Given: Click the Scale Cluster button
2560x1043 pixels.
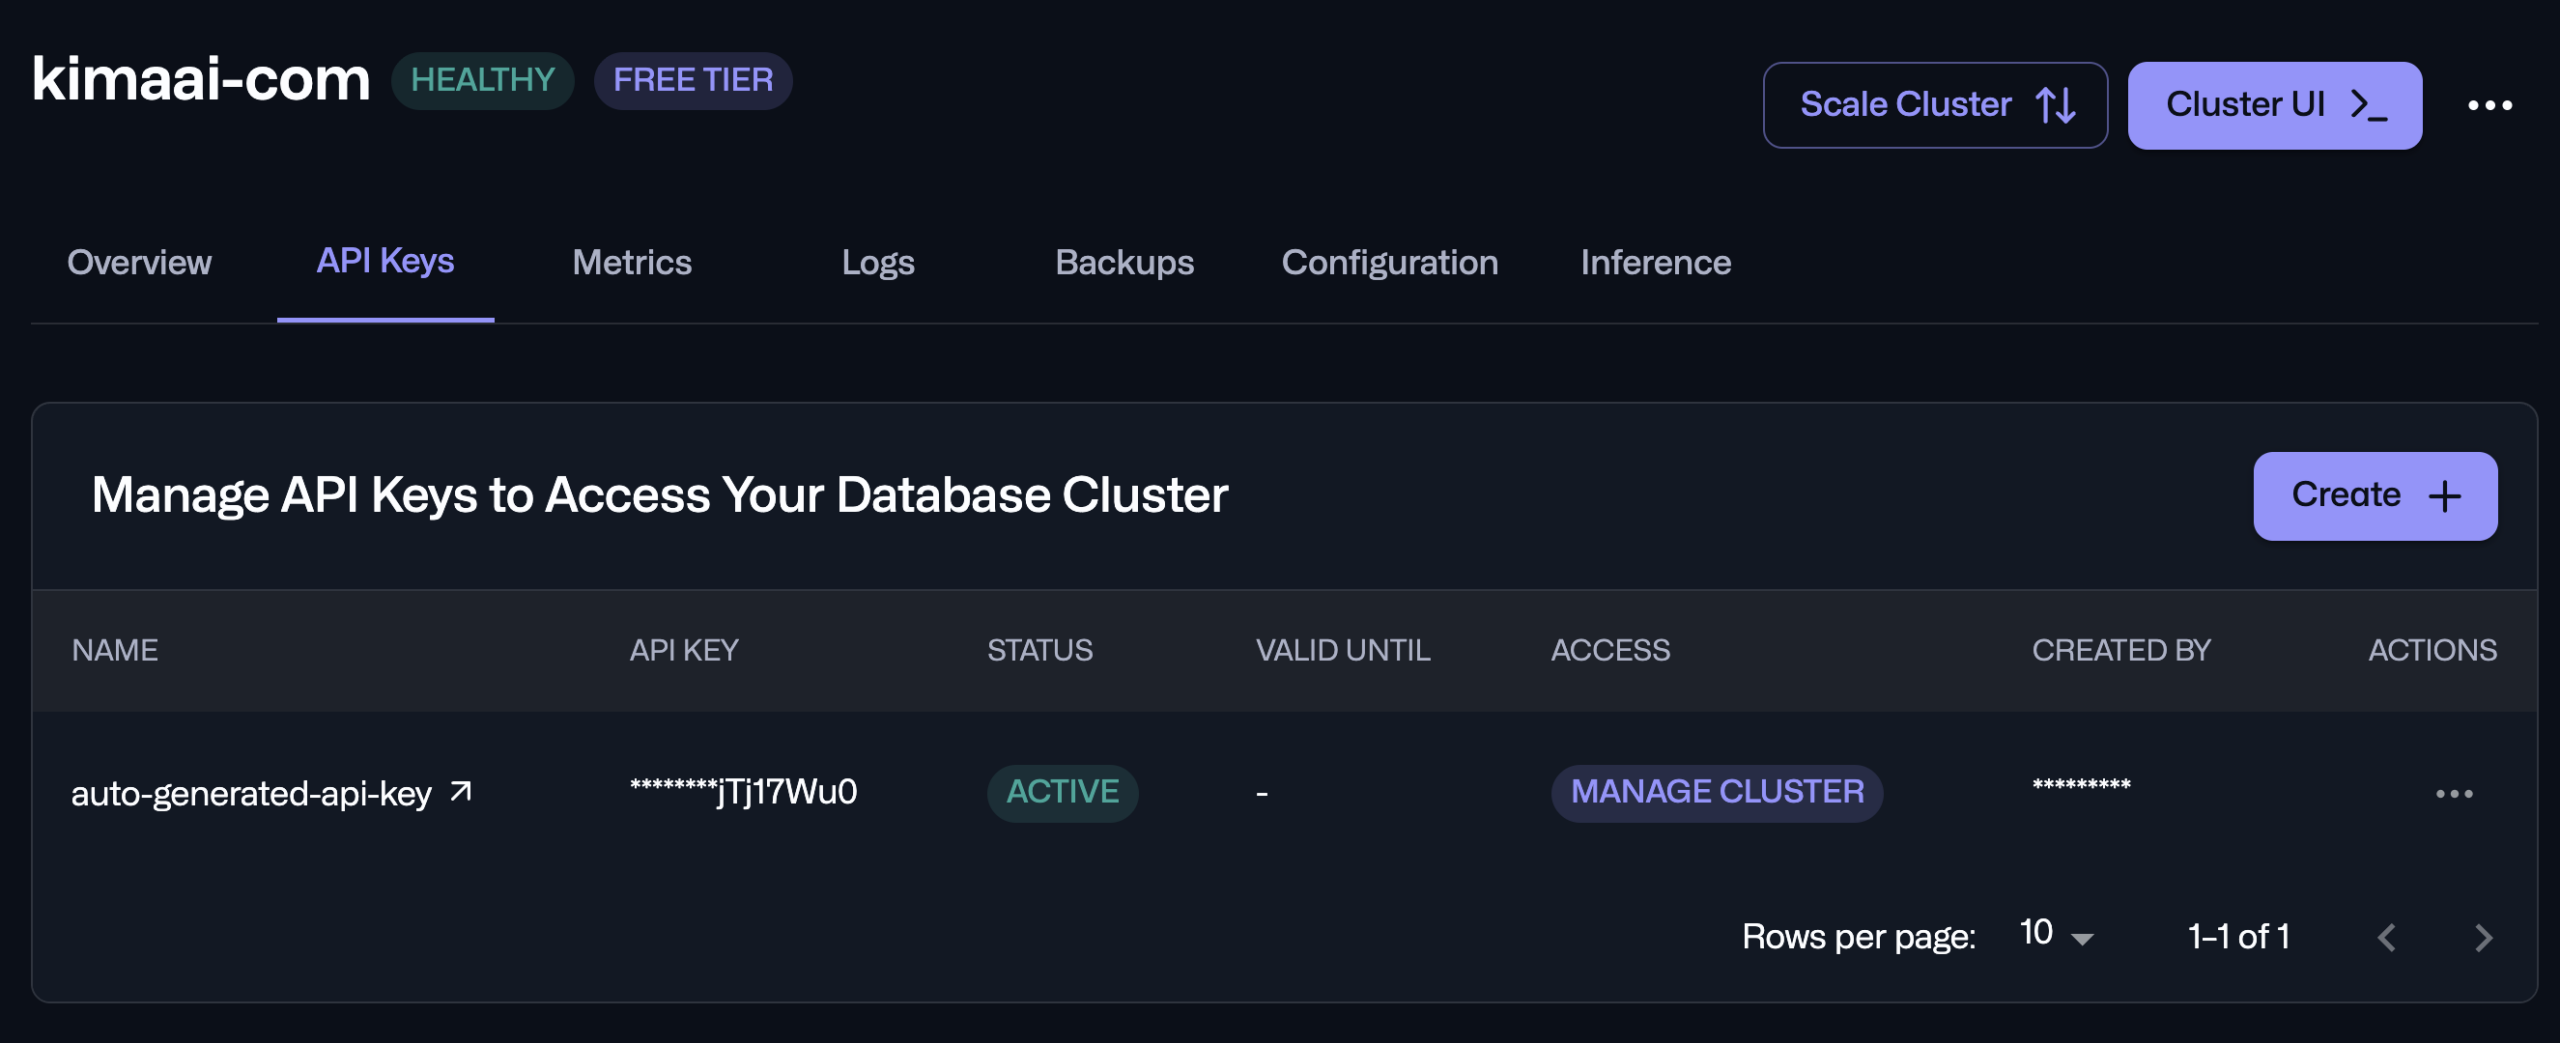Looking at the screenshot, I should [1934, 105].
